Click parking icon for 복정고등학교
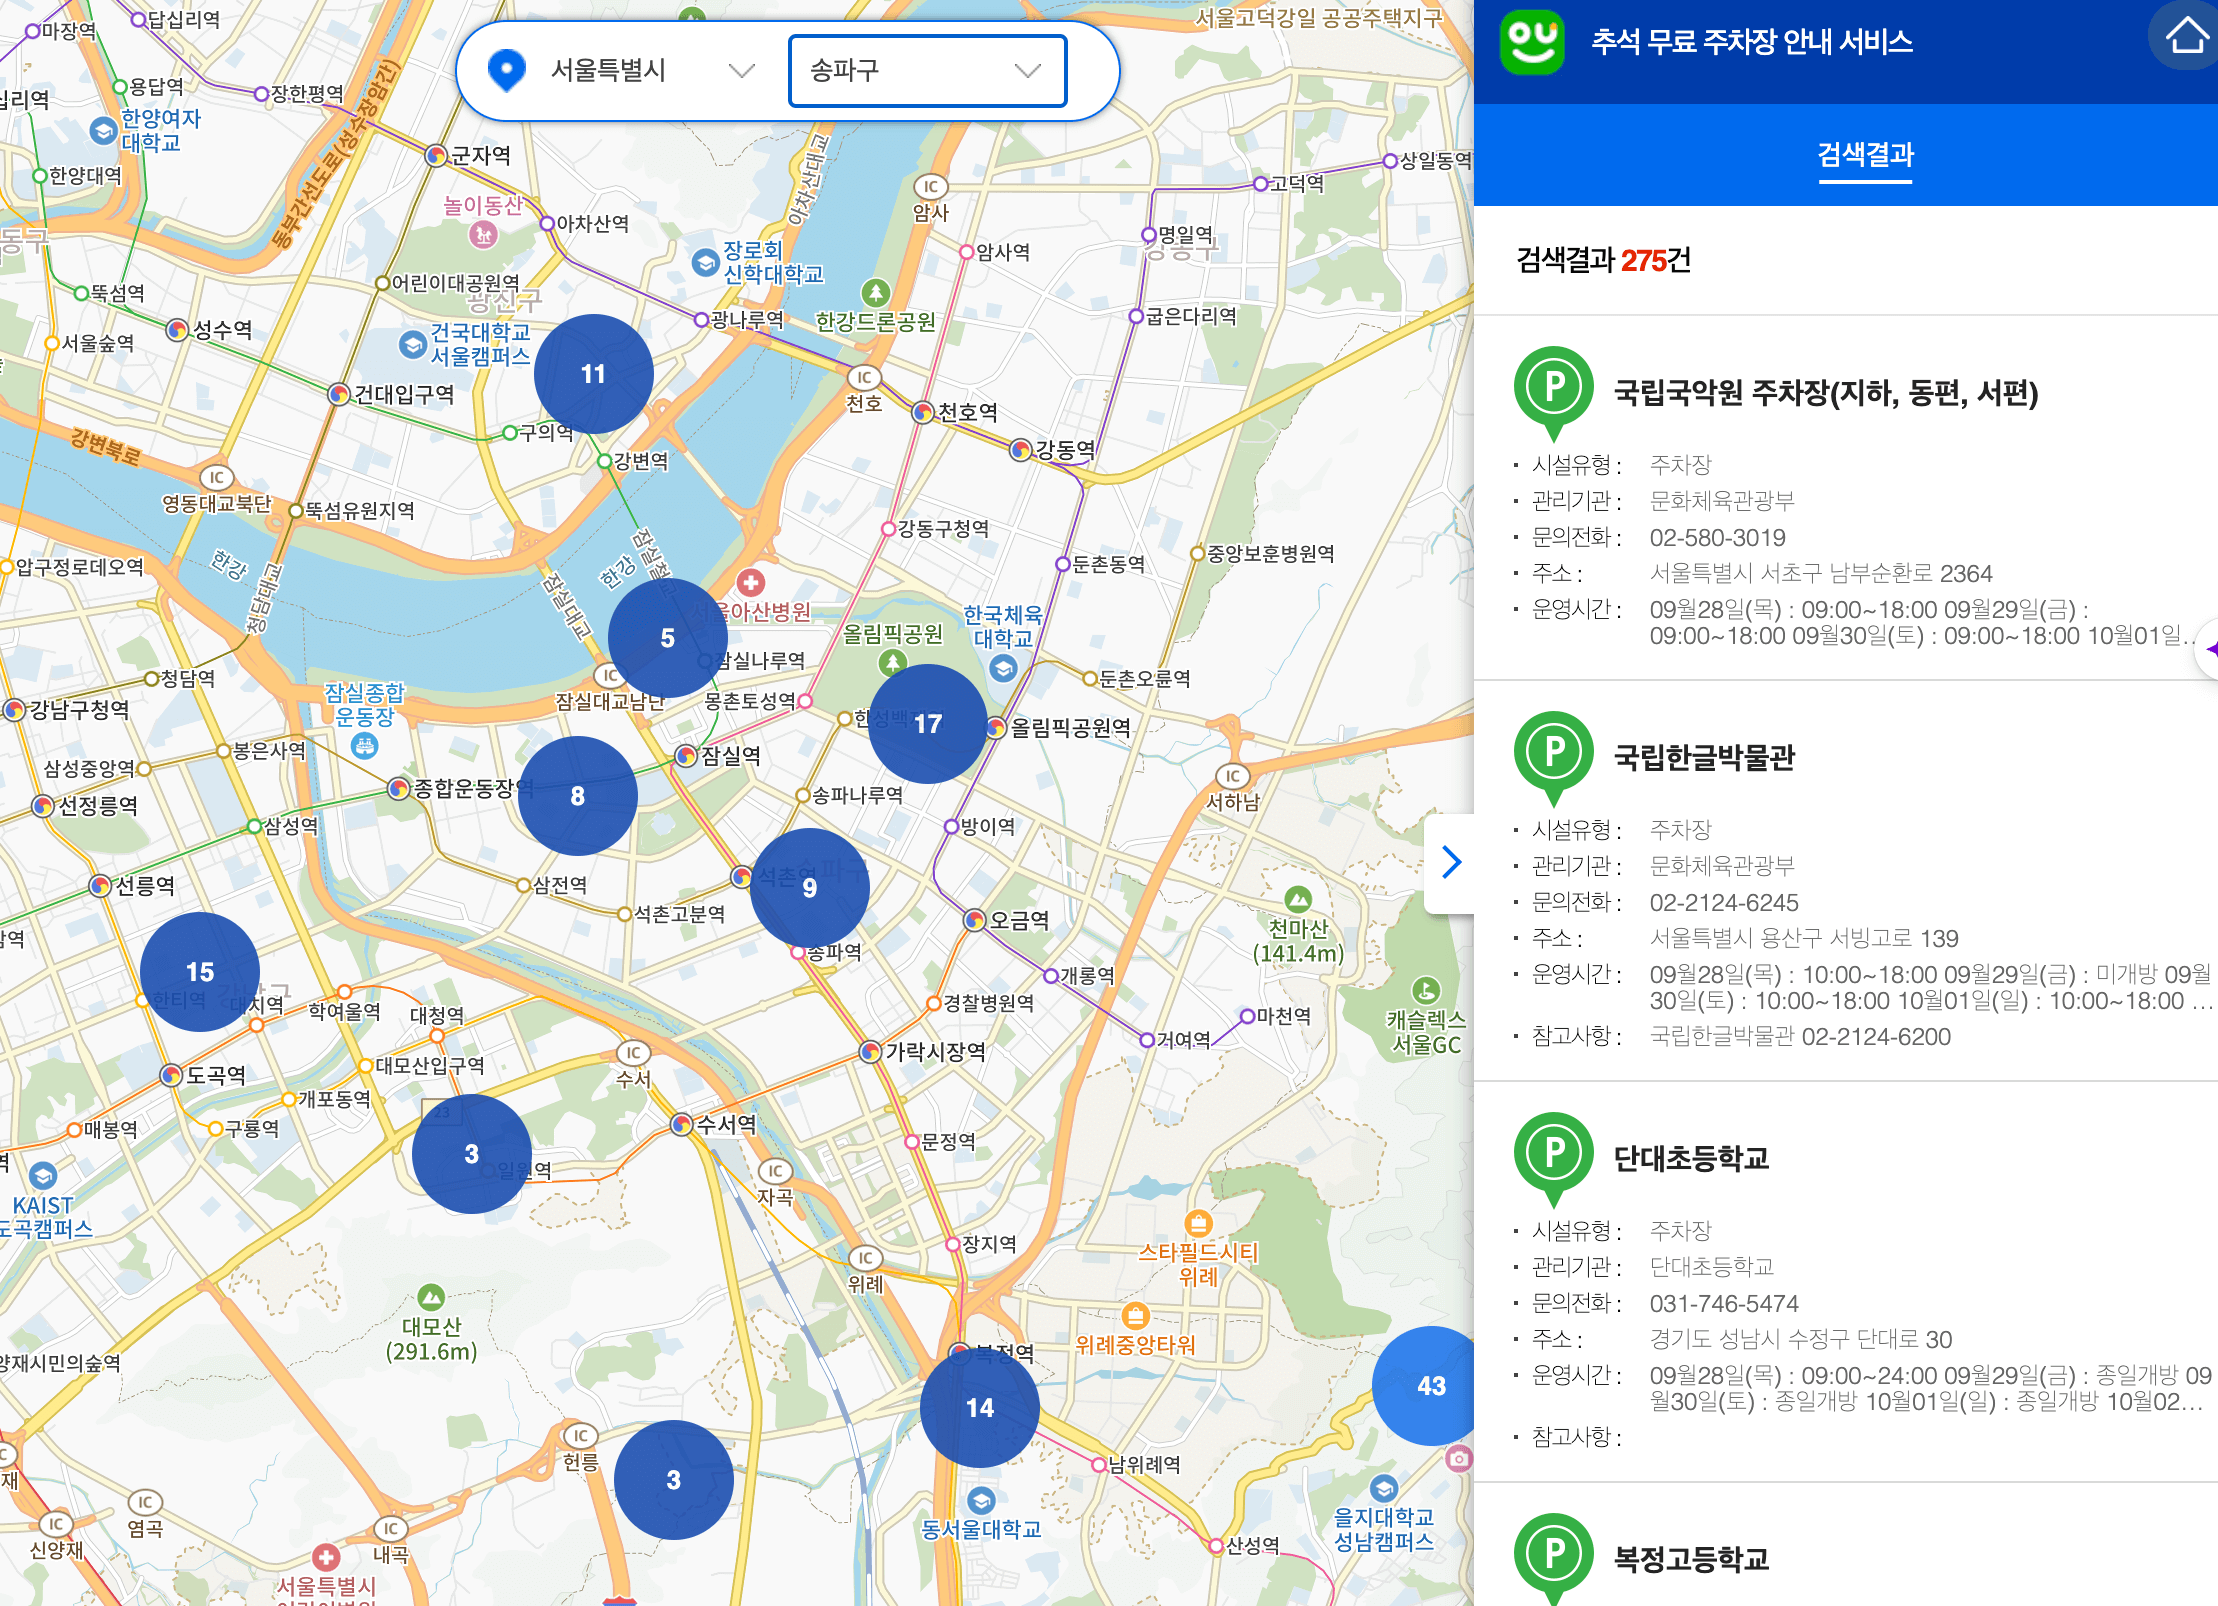 (1554, 1558)
